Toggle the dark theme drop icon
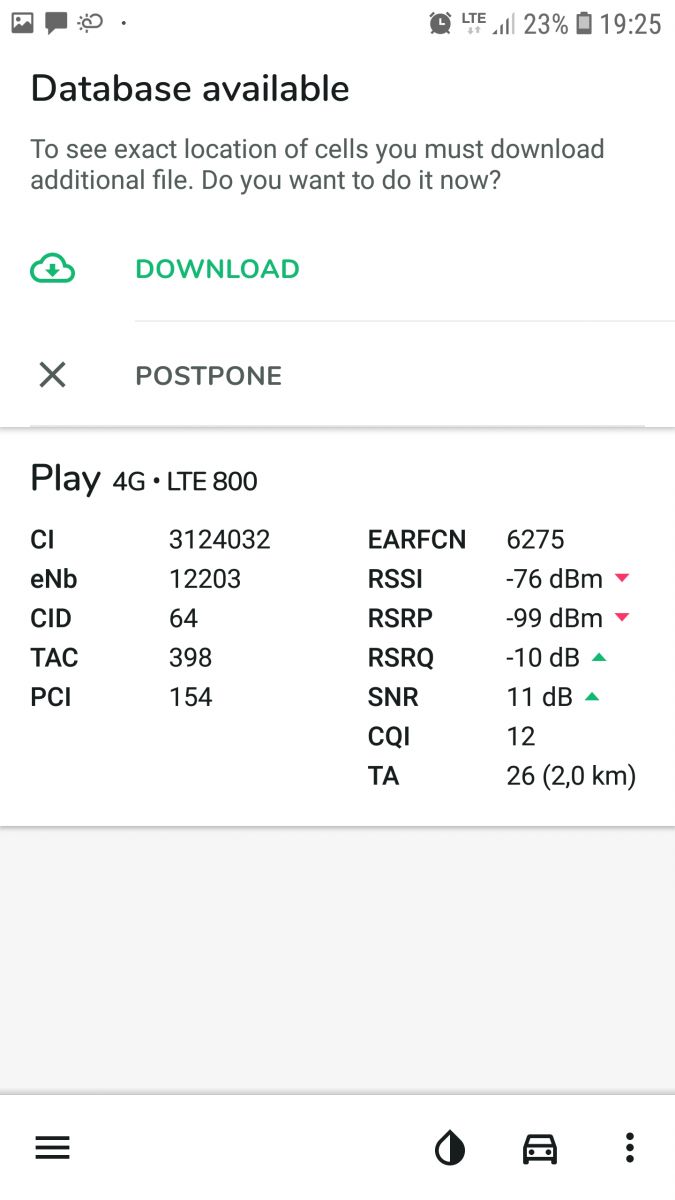 point(450,1149)
